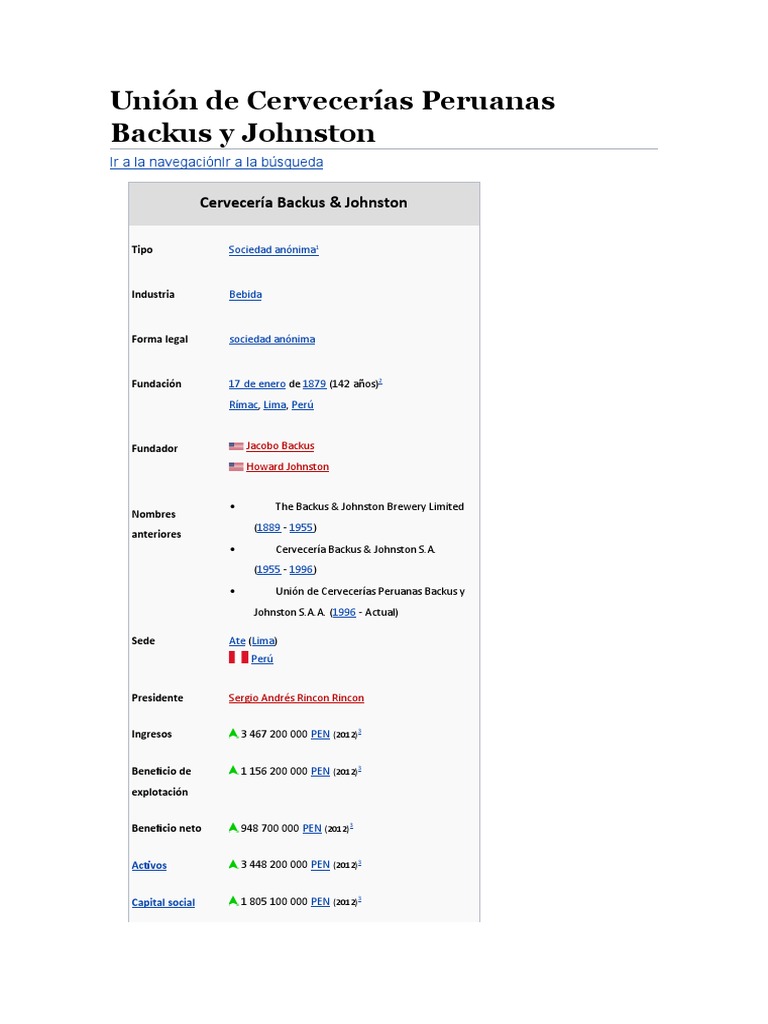Viewport: 768px width, 1024px height.
Task: Follow the 1955 link before 1996
Action: pos(268,569)
